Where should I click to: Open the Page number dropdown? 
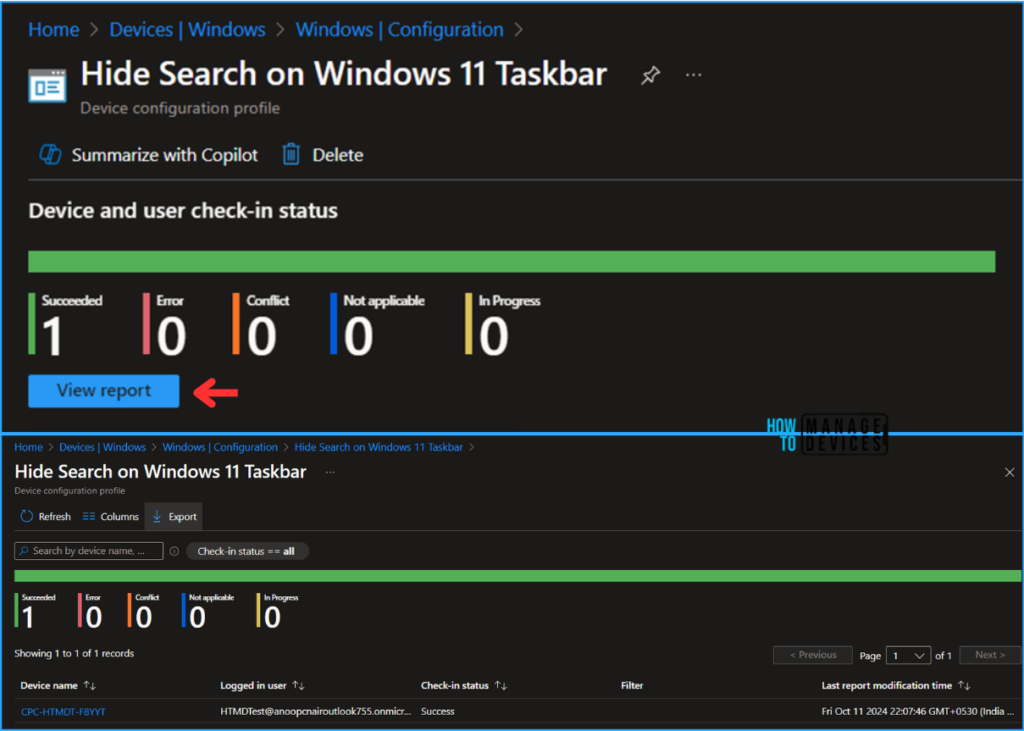pyautogui.click(x=908, y=655)
